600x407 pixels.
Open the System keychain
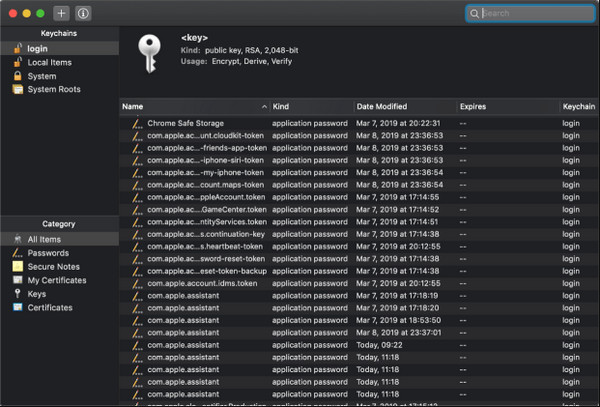41,76
